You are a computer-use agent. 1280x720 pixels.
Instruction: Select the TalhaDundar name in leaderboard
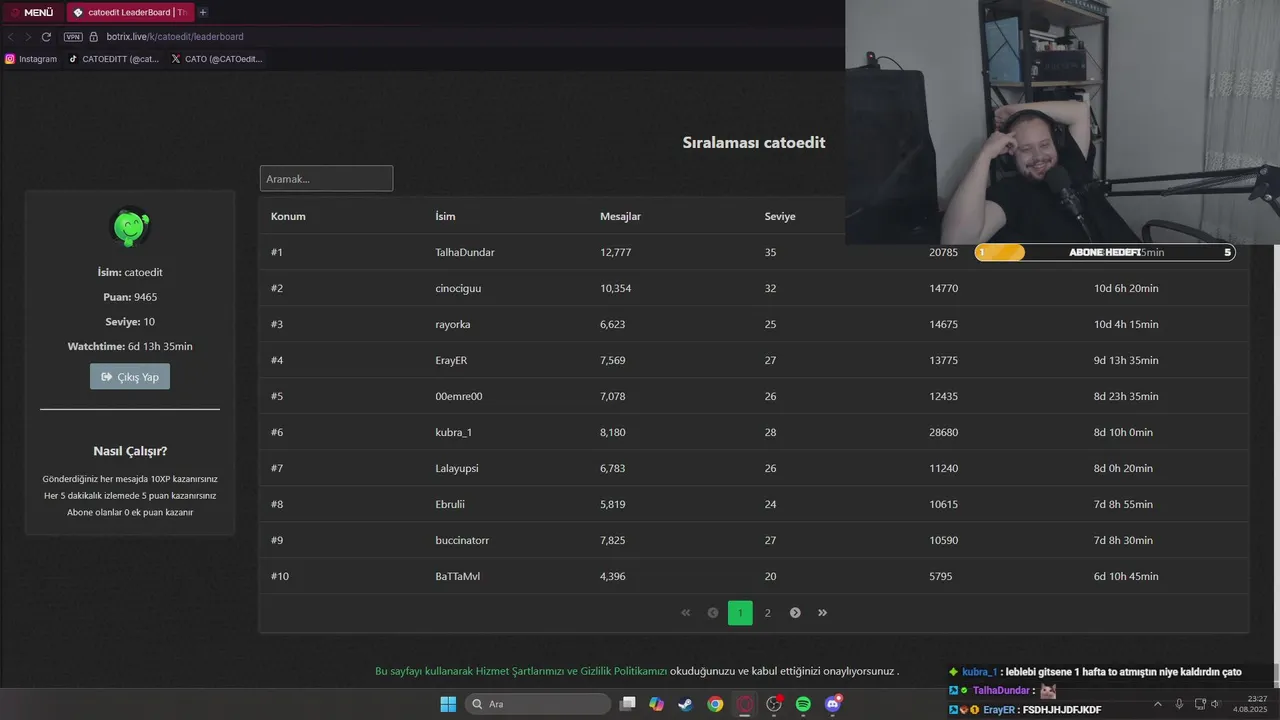[465, 252]
